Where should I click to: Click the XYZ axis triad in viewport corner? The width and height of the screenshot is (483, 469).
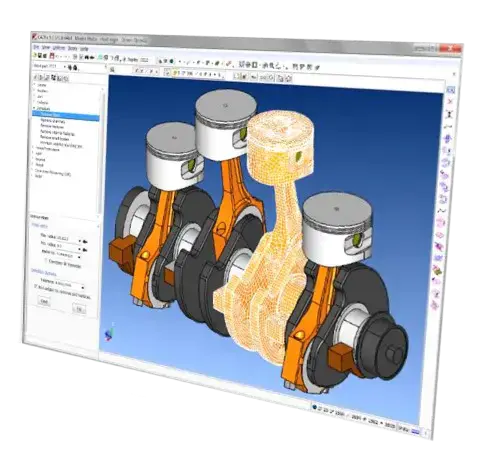pyautogui.click(x=109, y=334)
